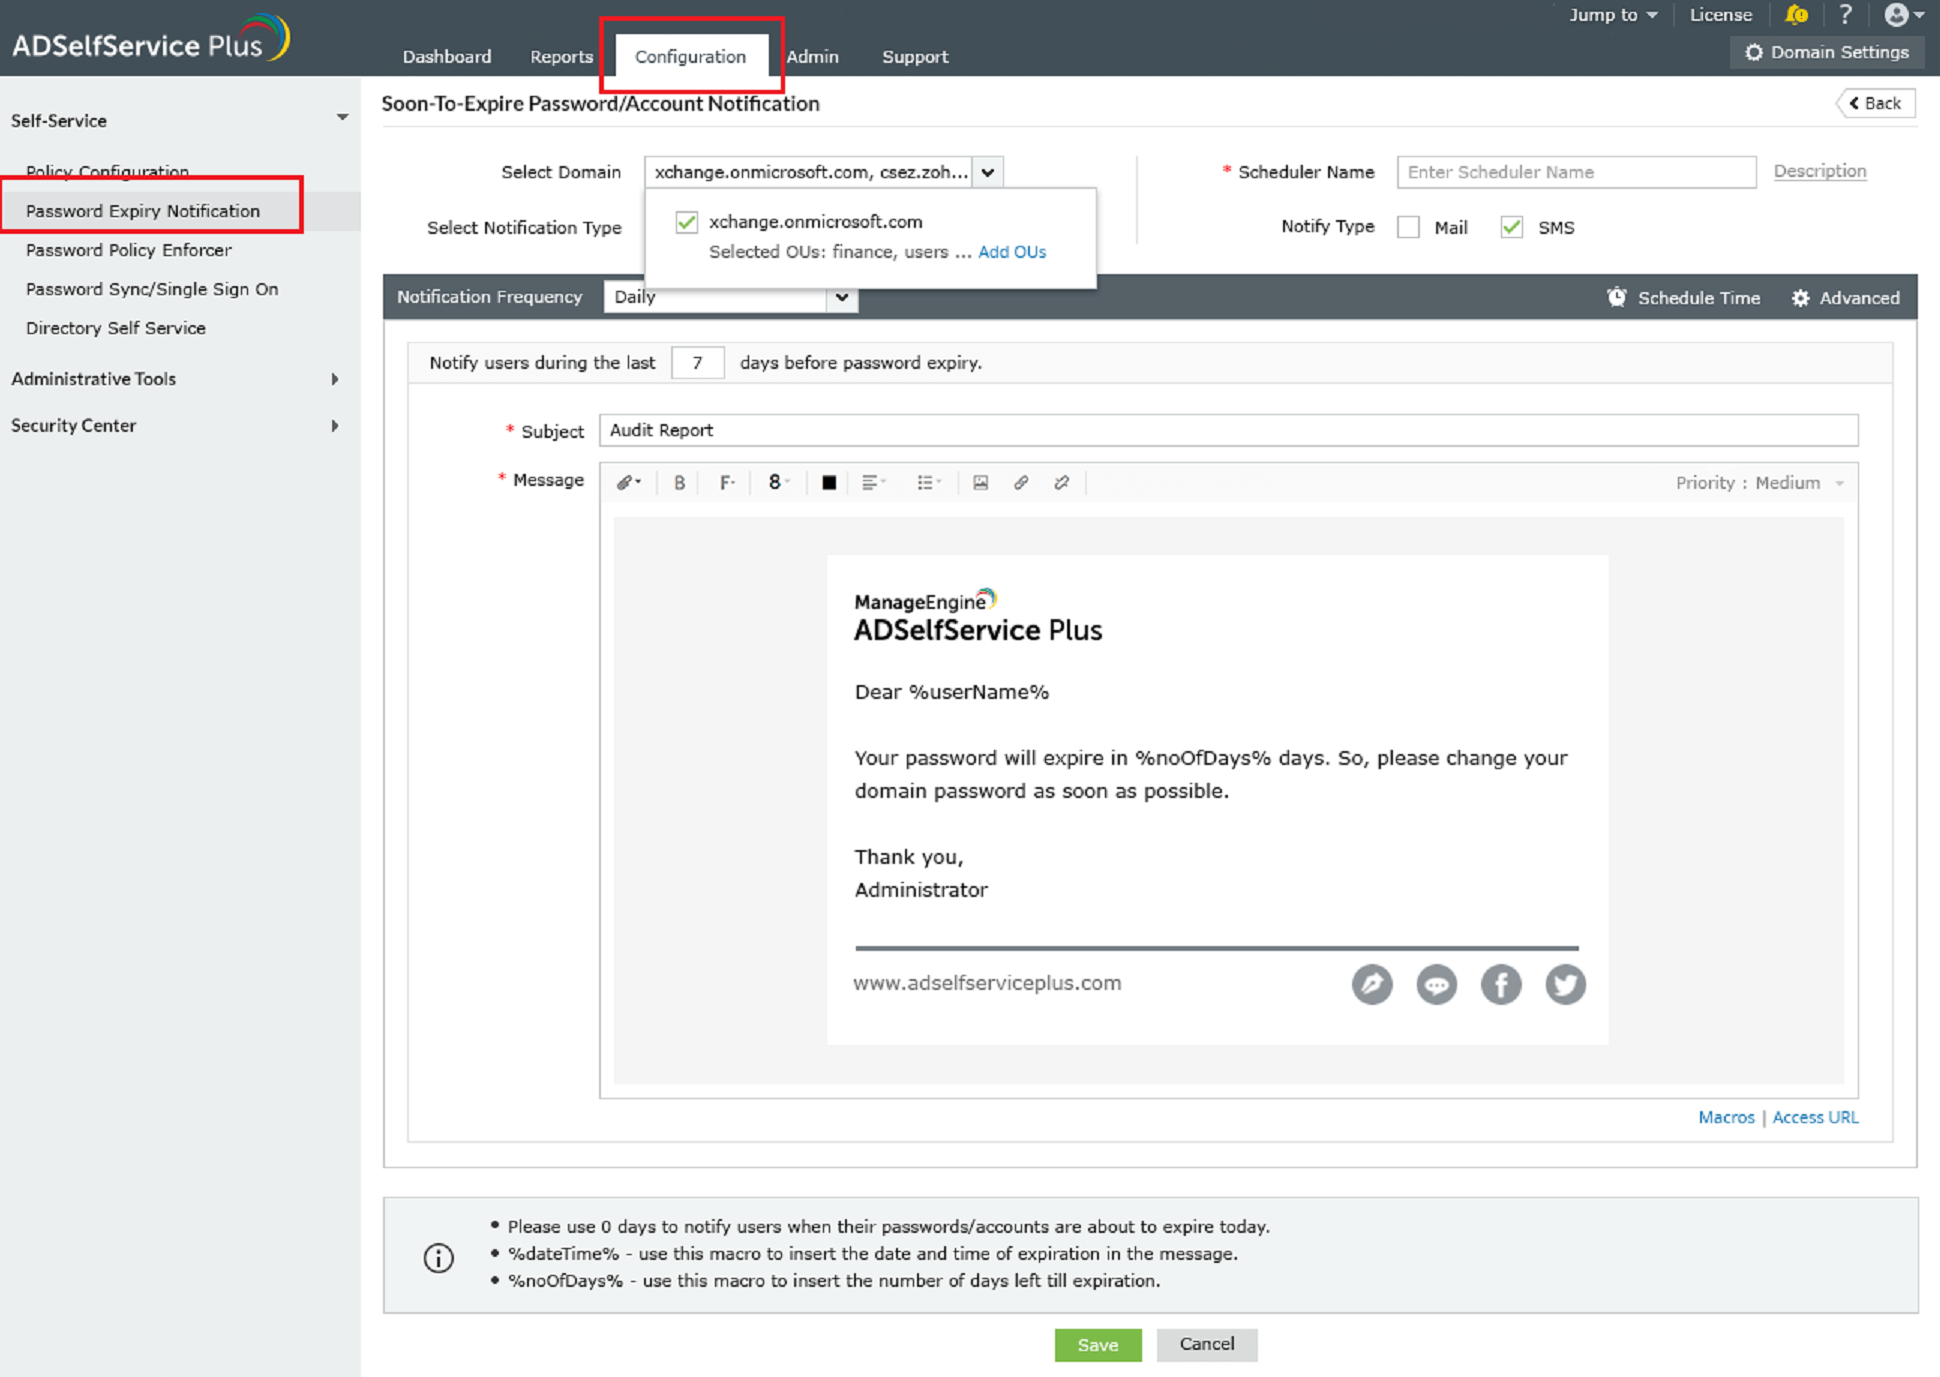The image size is (1940, 1377).
Task: Expand the Select Domain dropdown arrow
Action: (987, 172)
